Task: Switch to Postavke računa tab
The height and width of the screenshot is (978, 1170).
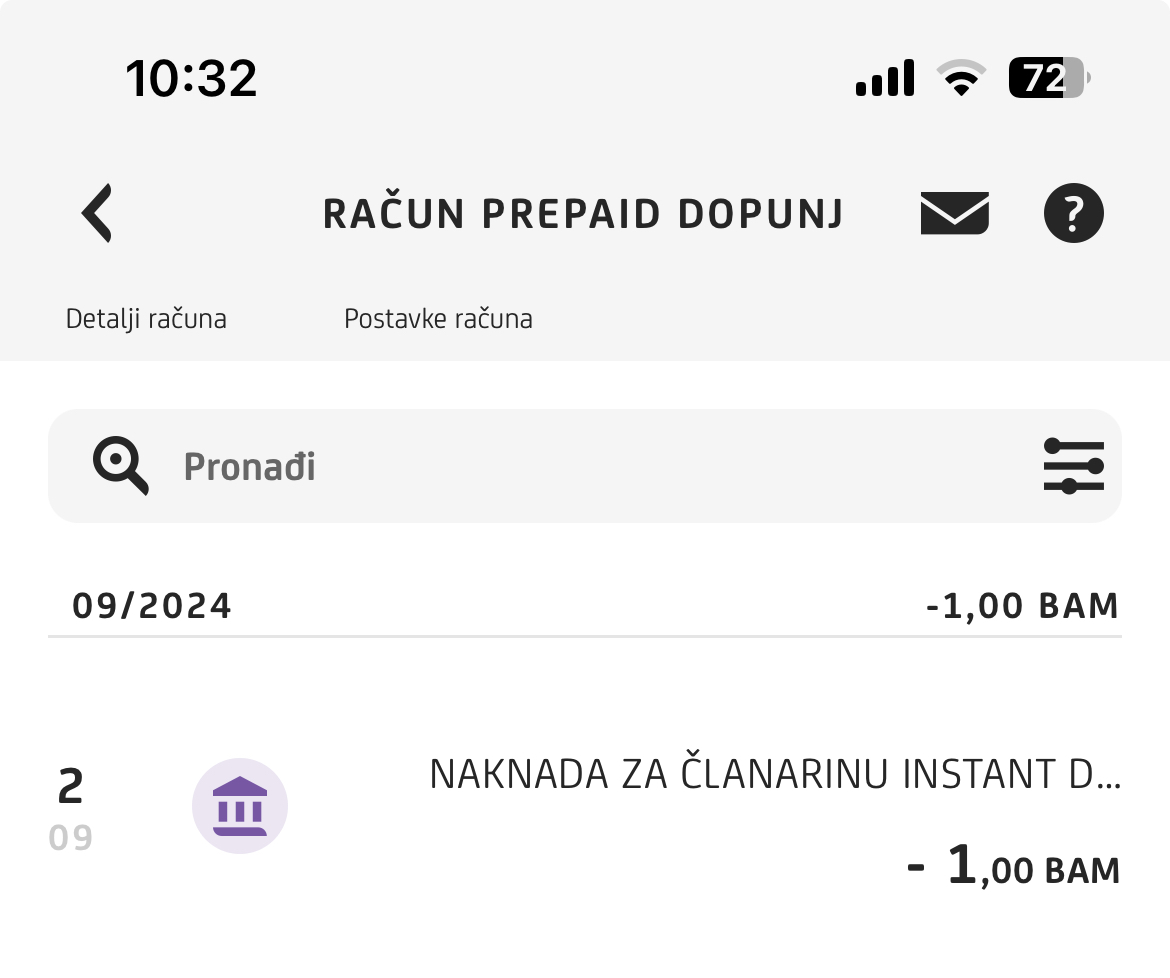Action: (x=438, y=319)
